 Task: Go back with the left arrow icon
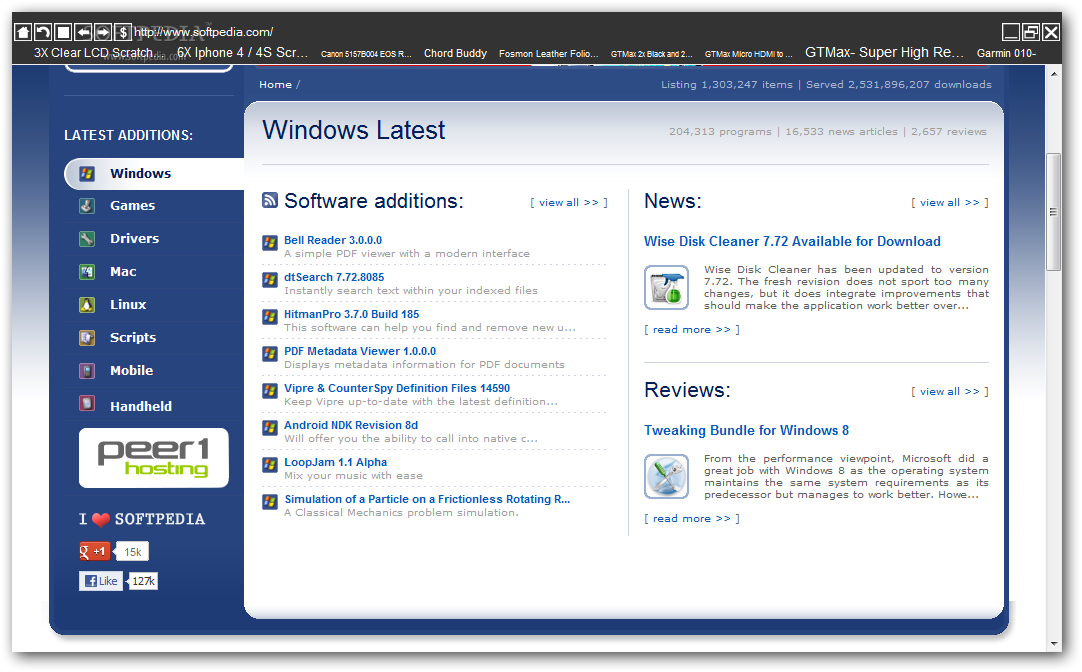83,32
